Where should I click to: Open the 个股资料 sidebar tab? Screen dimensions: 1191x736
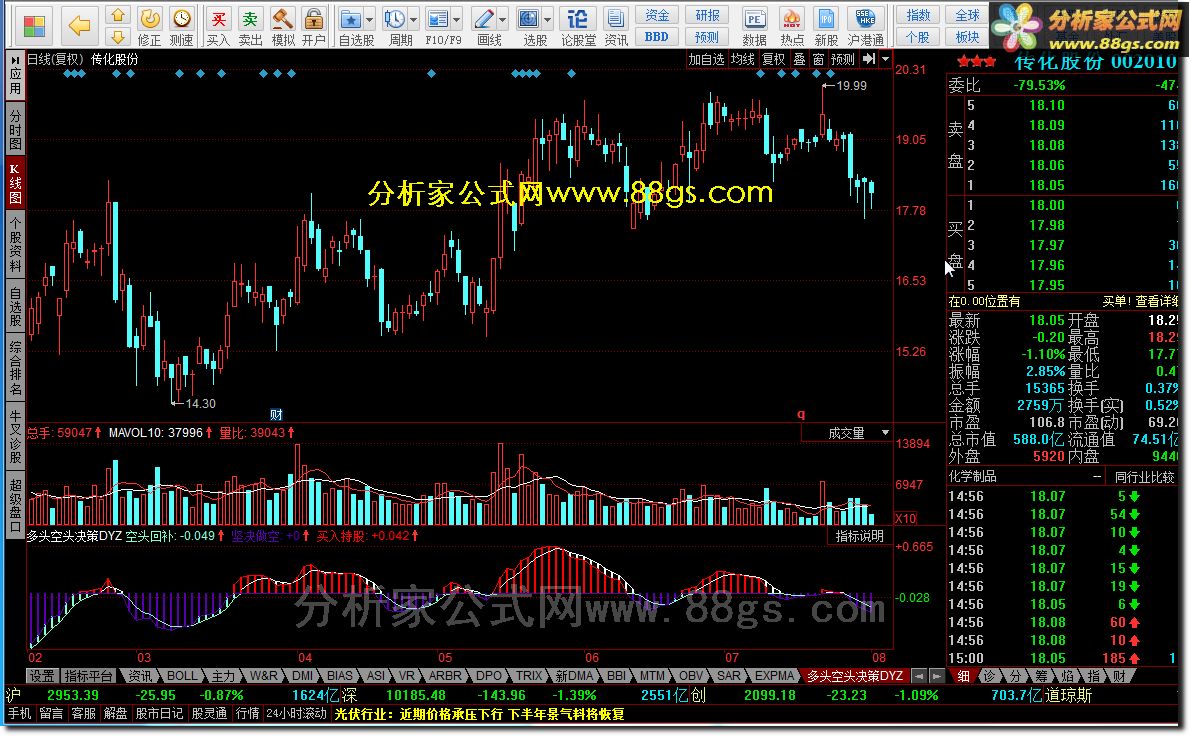click(15, 243)
